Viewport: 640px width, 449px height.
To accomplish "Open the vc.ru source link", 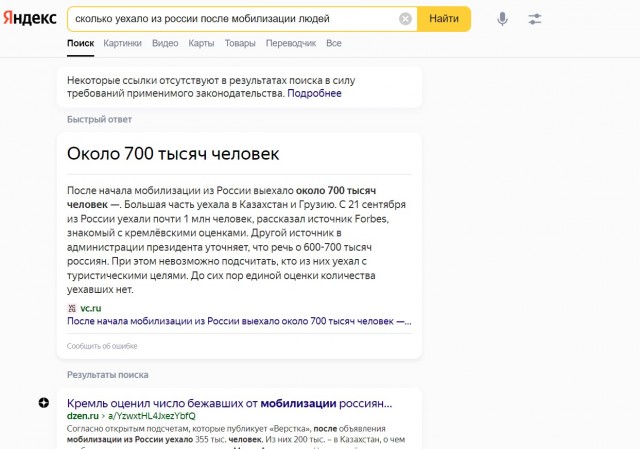I will pos(91,308).
